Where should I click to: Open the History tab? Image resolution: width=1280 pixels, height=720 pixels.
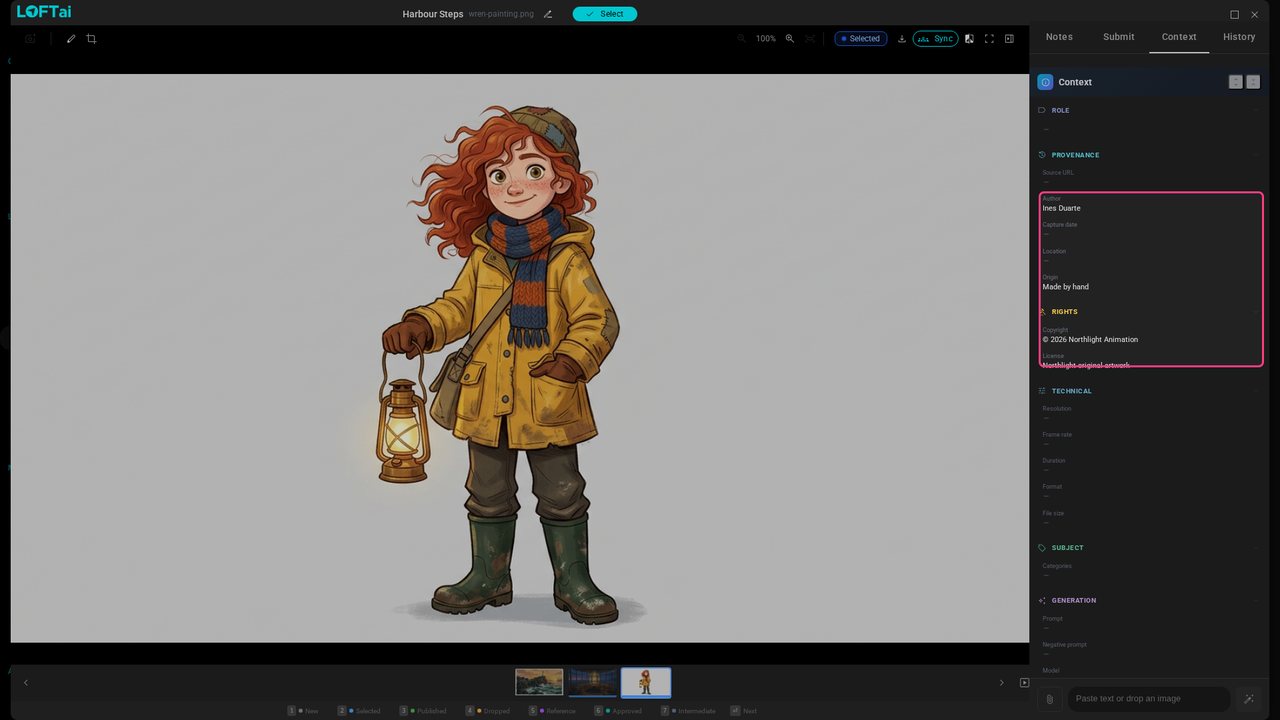[1239, 37]
